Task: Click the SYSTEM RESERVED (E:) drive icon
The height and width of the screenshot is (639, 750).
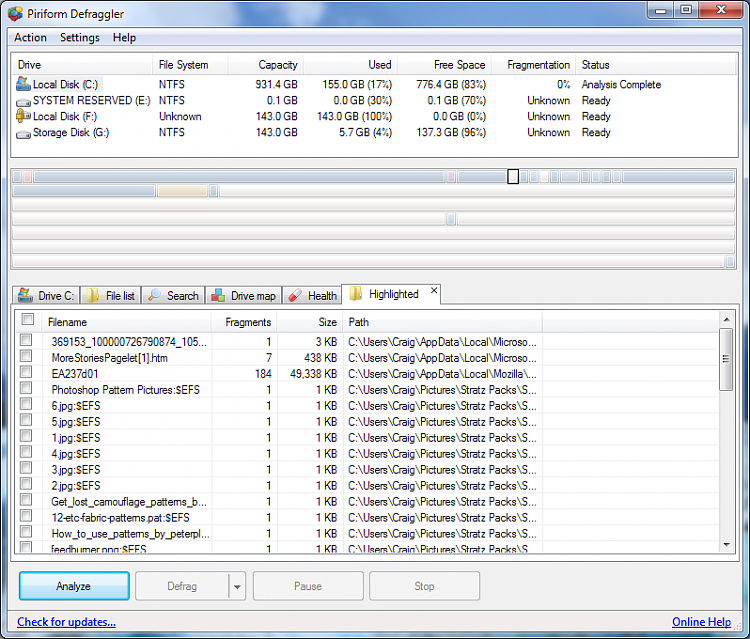Action: 23,102
